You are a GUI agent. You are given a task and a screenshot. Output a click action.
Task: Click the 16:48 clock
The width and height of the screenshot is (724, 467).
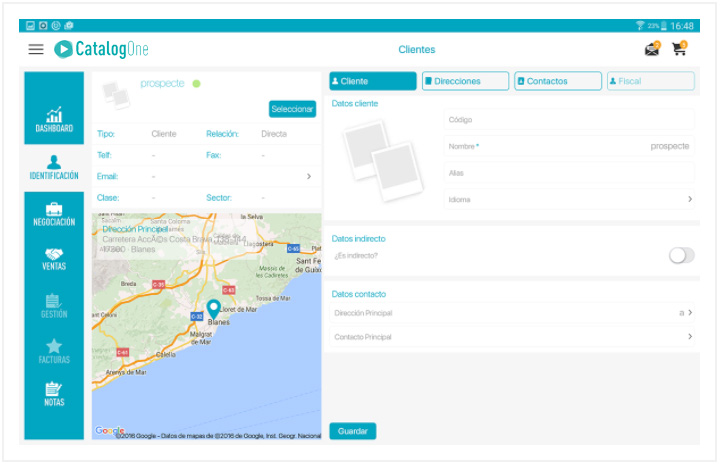tap(682, 26)
